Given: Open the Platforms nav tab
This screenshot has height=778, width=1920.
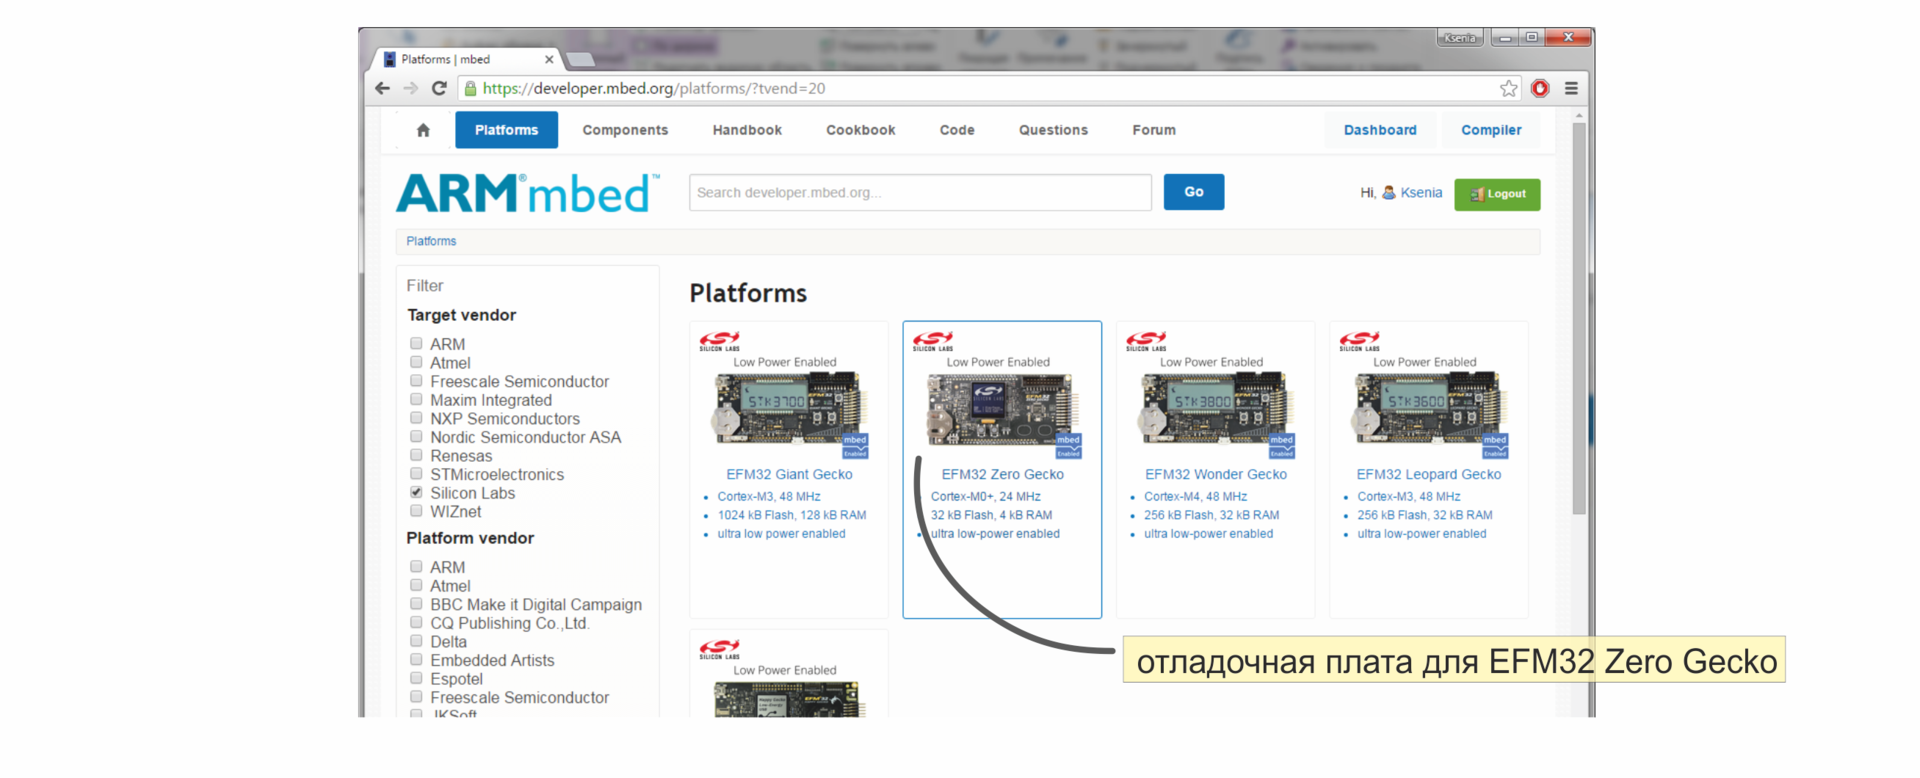Looking at the screenshot, I should point(506,130).
